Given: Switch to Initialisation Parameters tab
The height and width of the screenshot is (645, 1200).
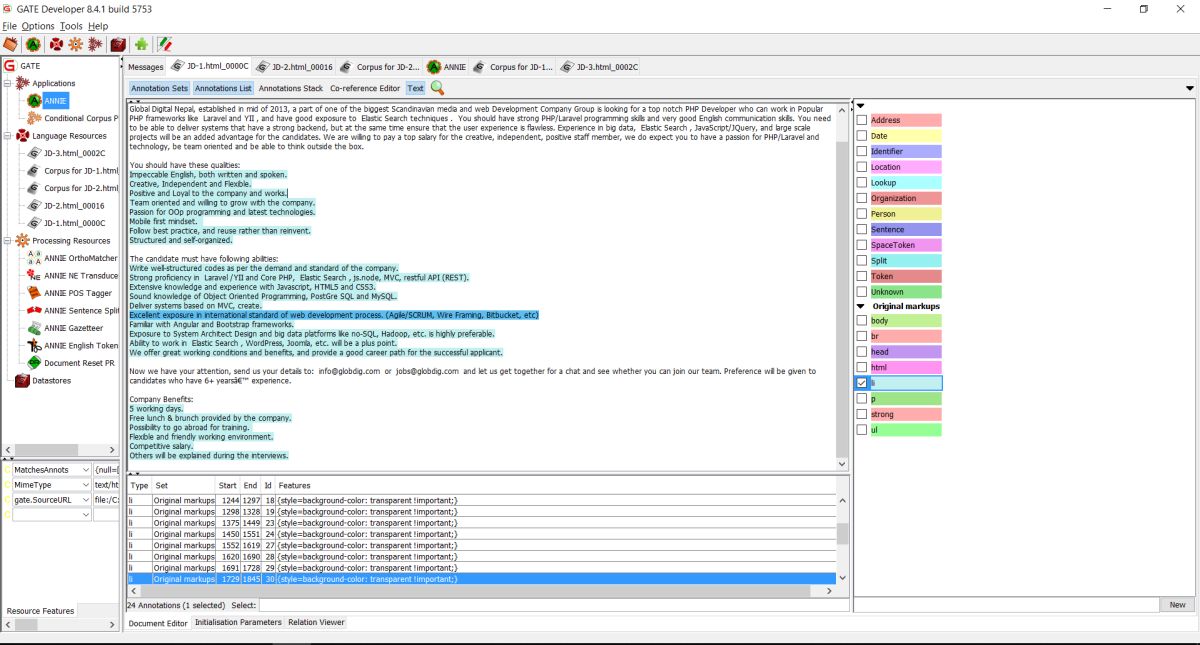Looking at the screenshot, I should [238, 622].
